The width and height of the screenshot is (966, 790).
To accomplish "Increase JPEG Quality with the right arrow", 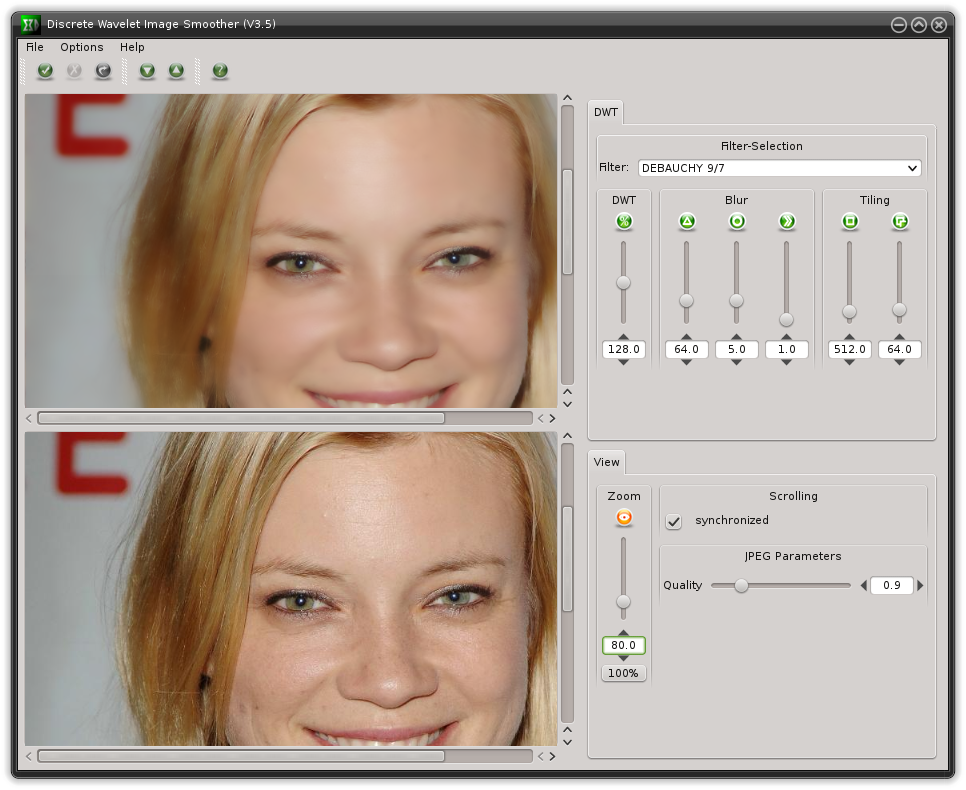I will click(x=921, y=586).
